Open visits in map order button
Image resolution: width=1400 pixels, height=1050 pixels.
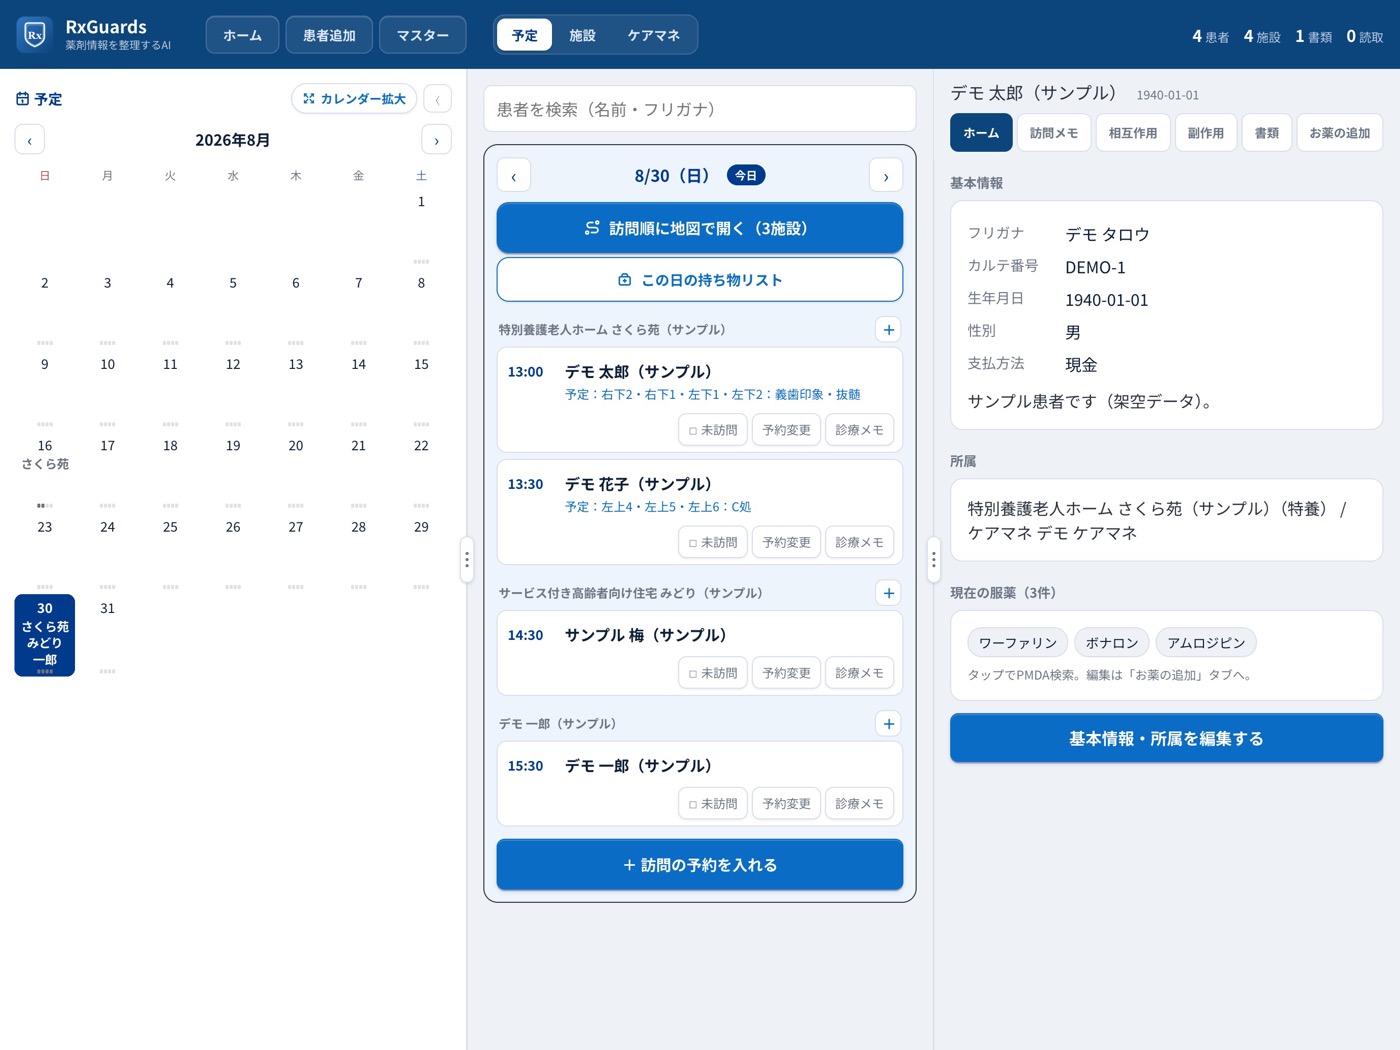pos(700,228)
